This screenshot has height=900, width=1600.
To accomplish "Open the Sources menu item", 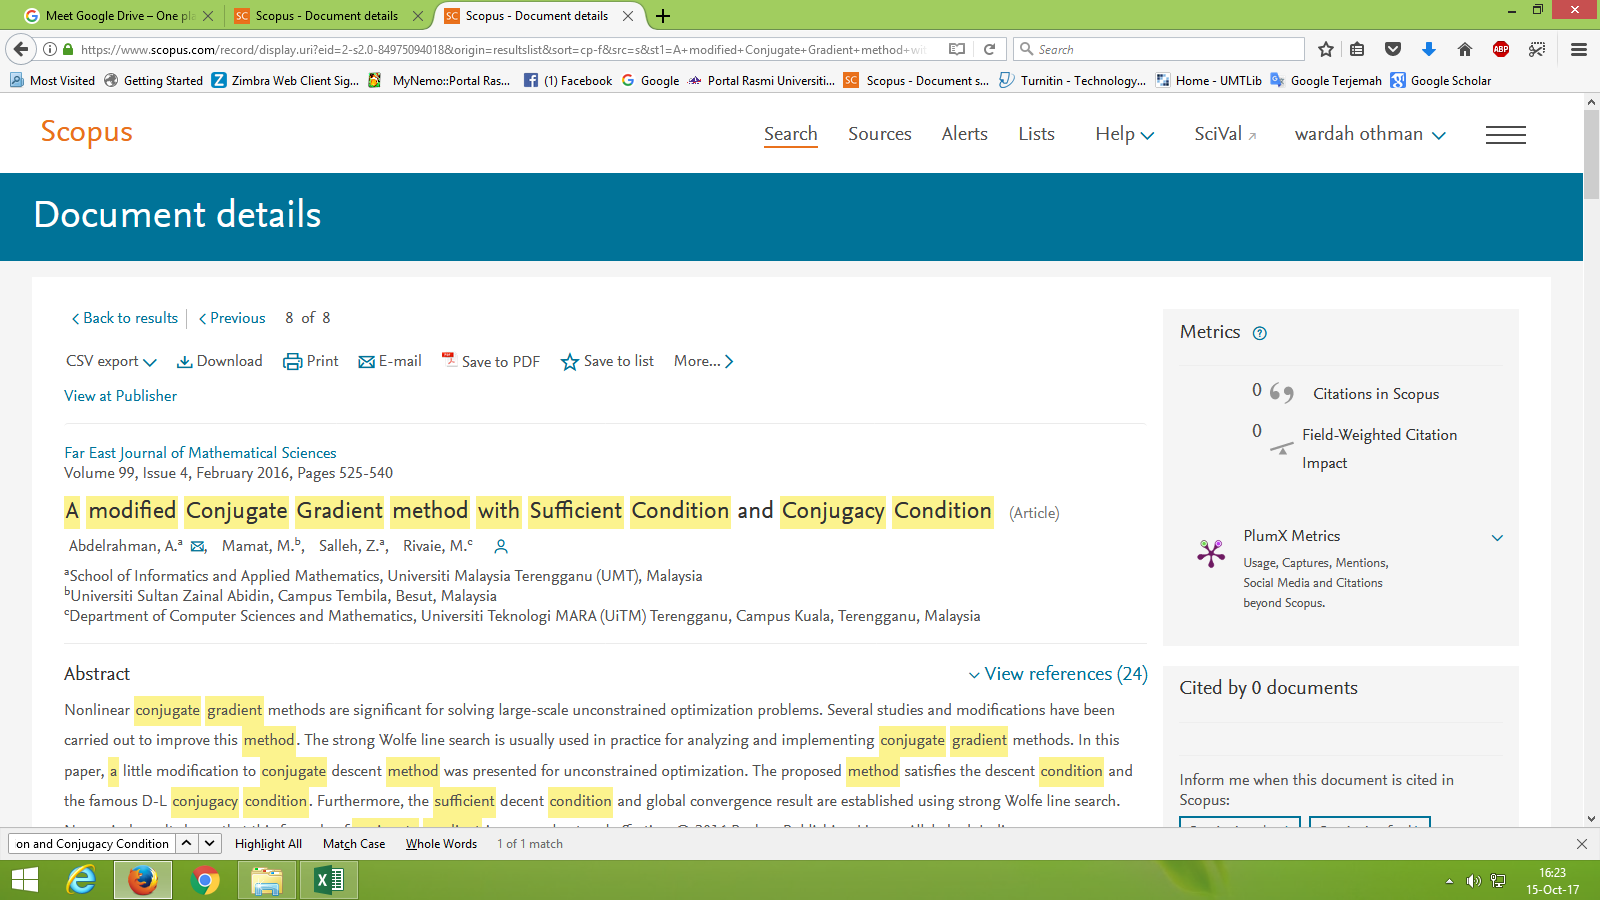I will click(879, 134).
